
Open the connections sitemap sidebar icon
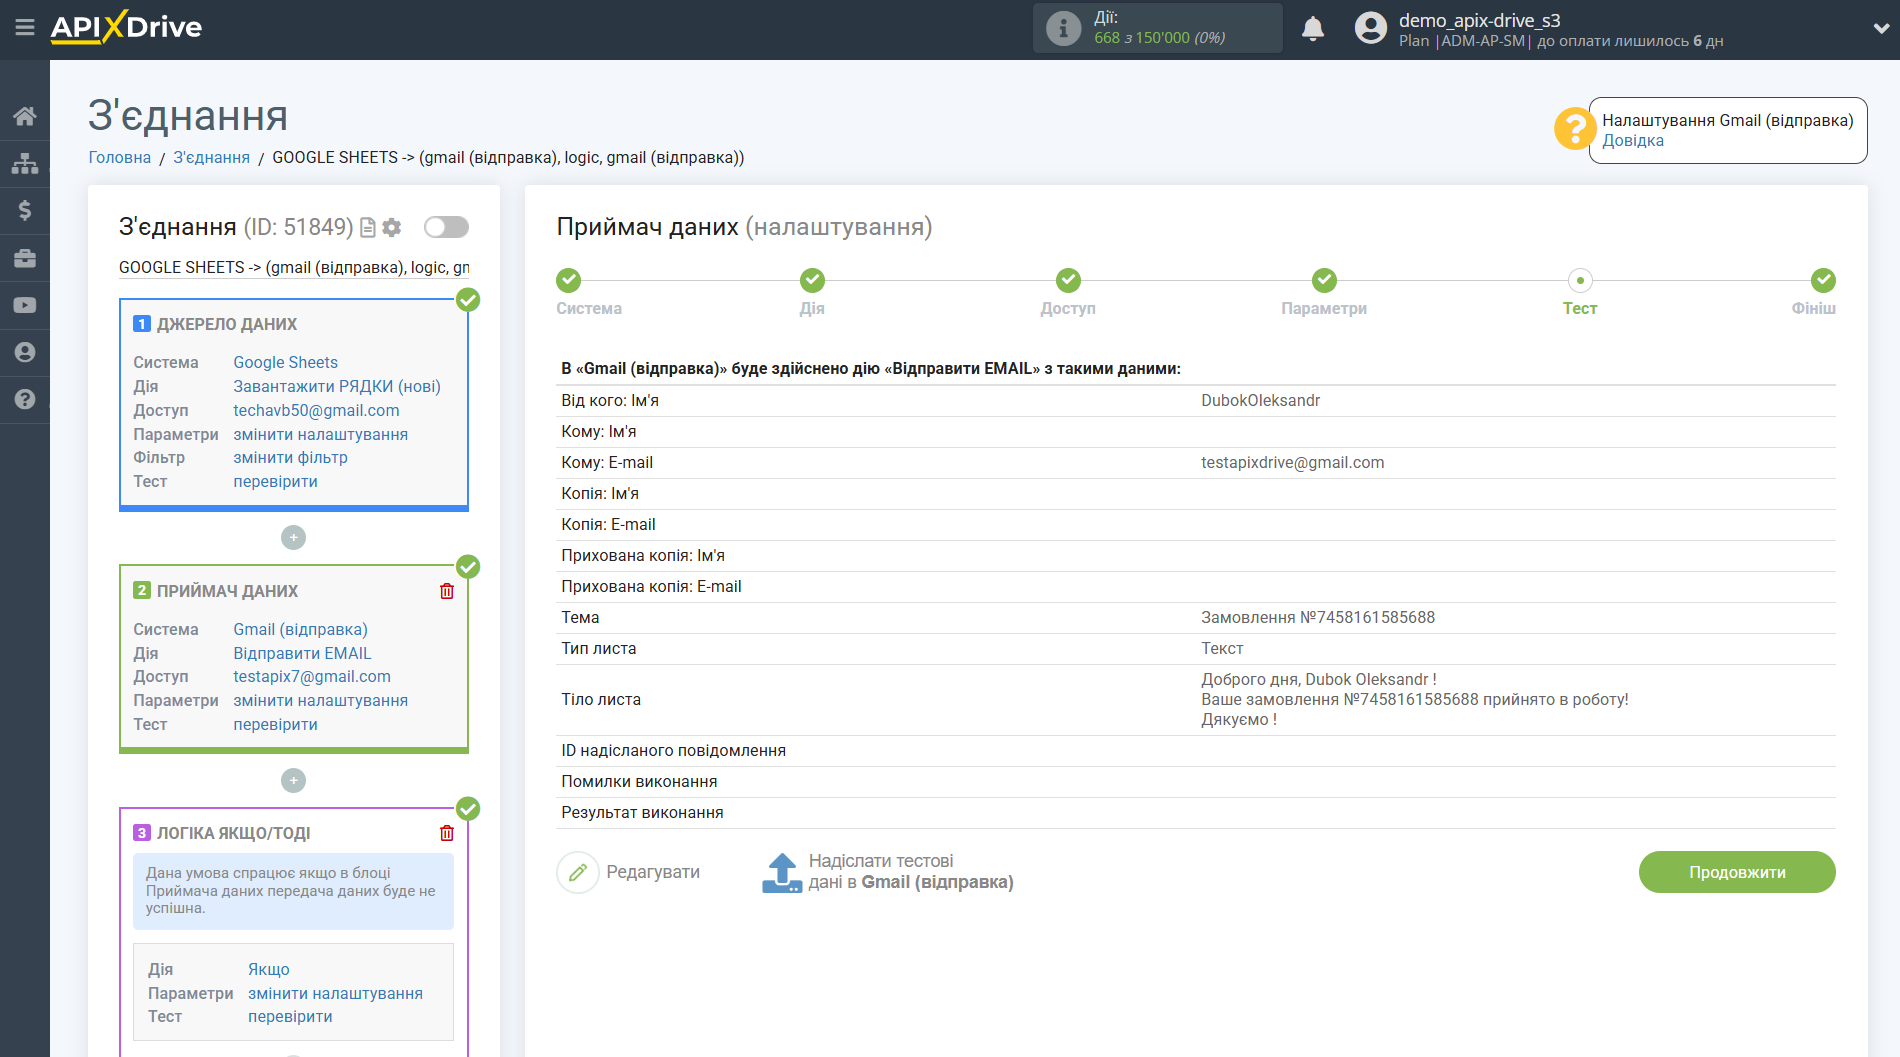point(25,163)
